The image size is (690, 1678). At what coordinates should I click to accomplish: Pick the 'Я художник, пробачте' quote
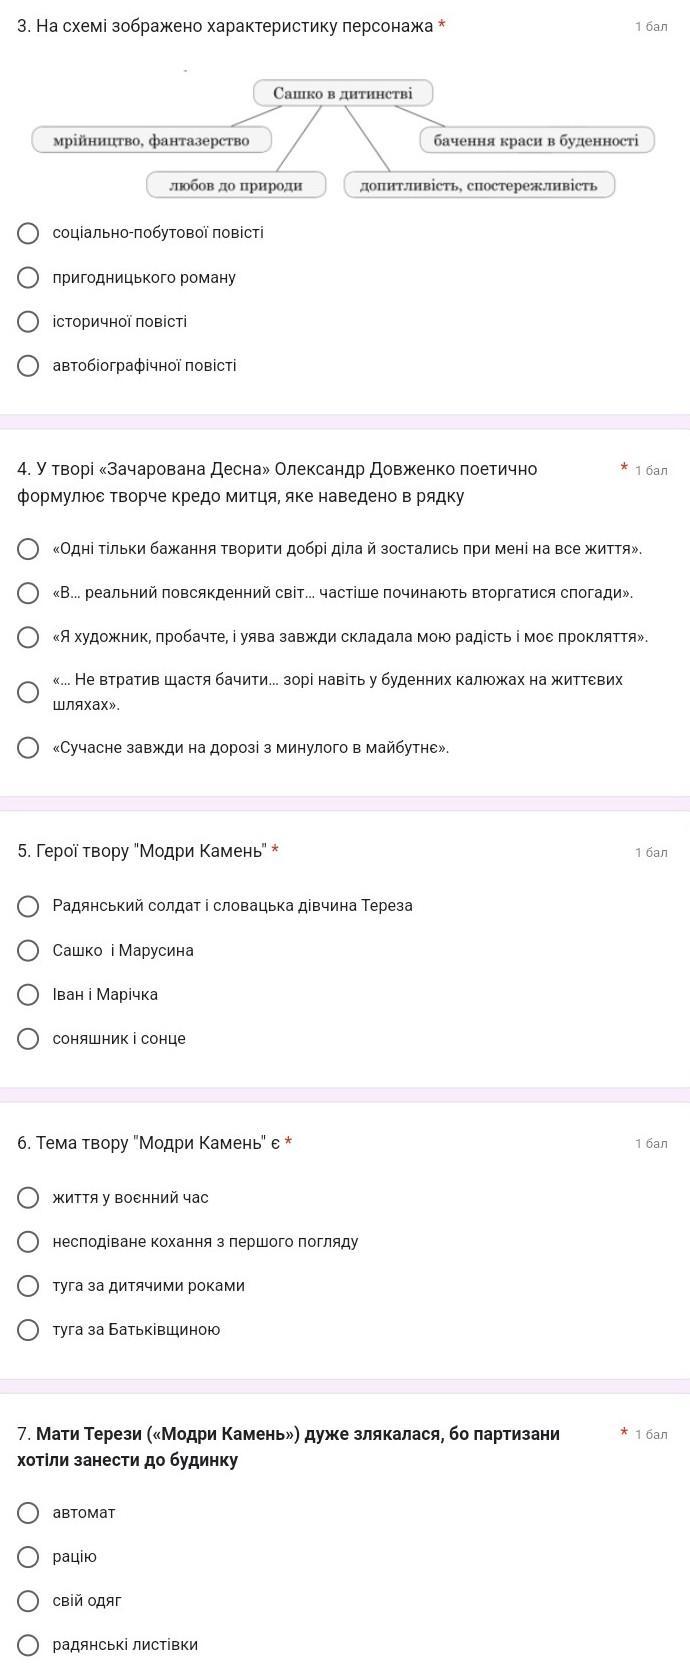(29, 637)
